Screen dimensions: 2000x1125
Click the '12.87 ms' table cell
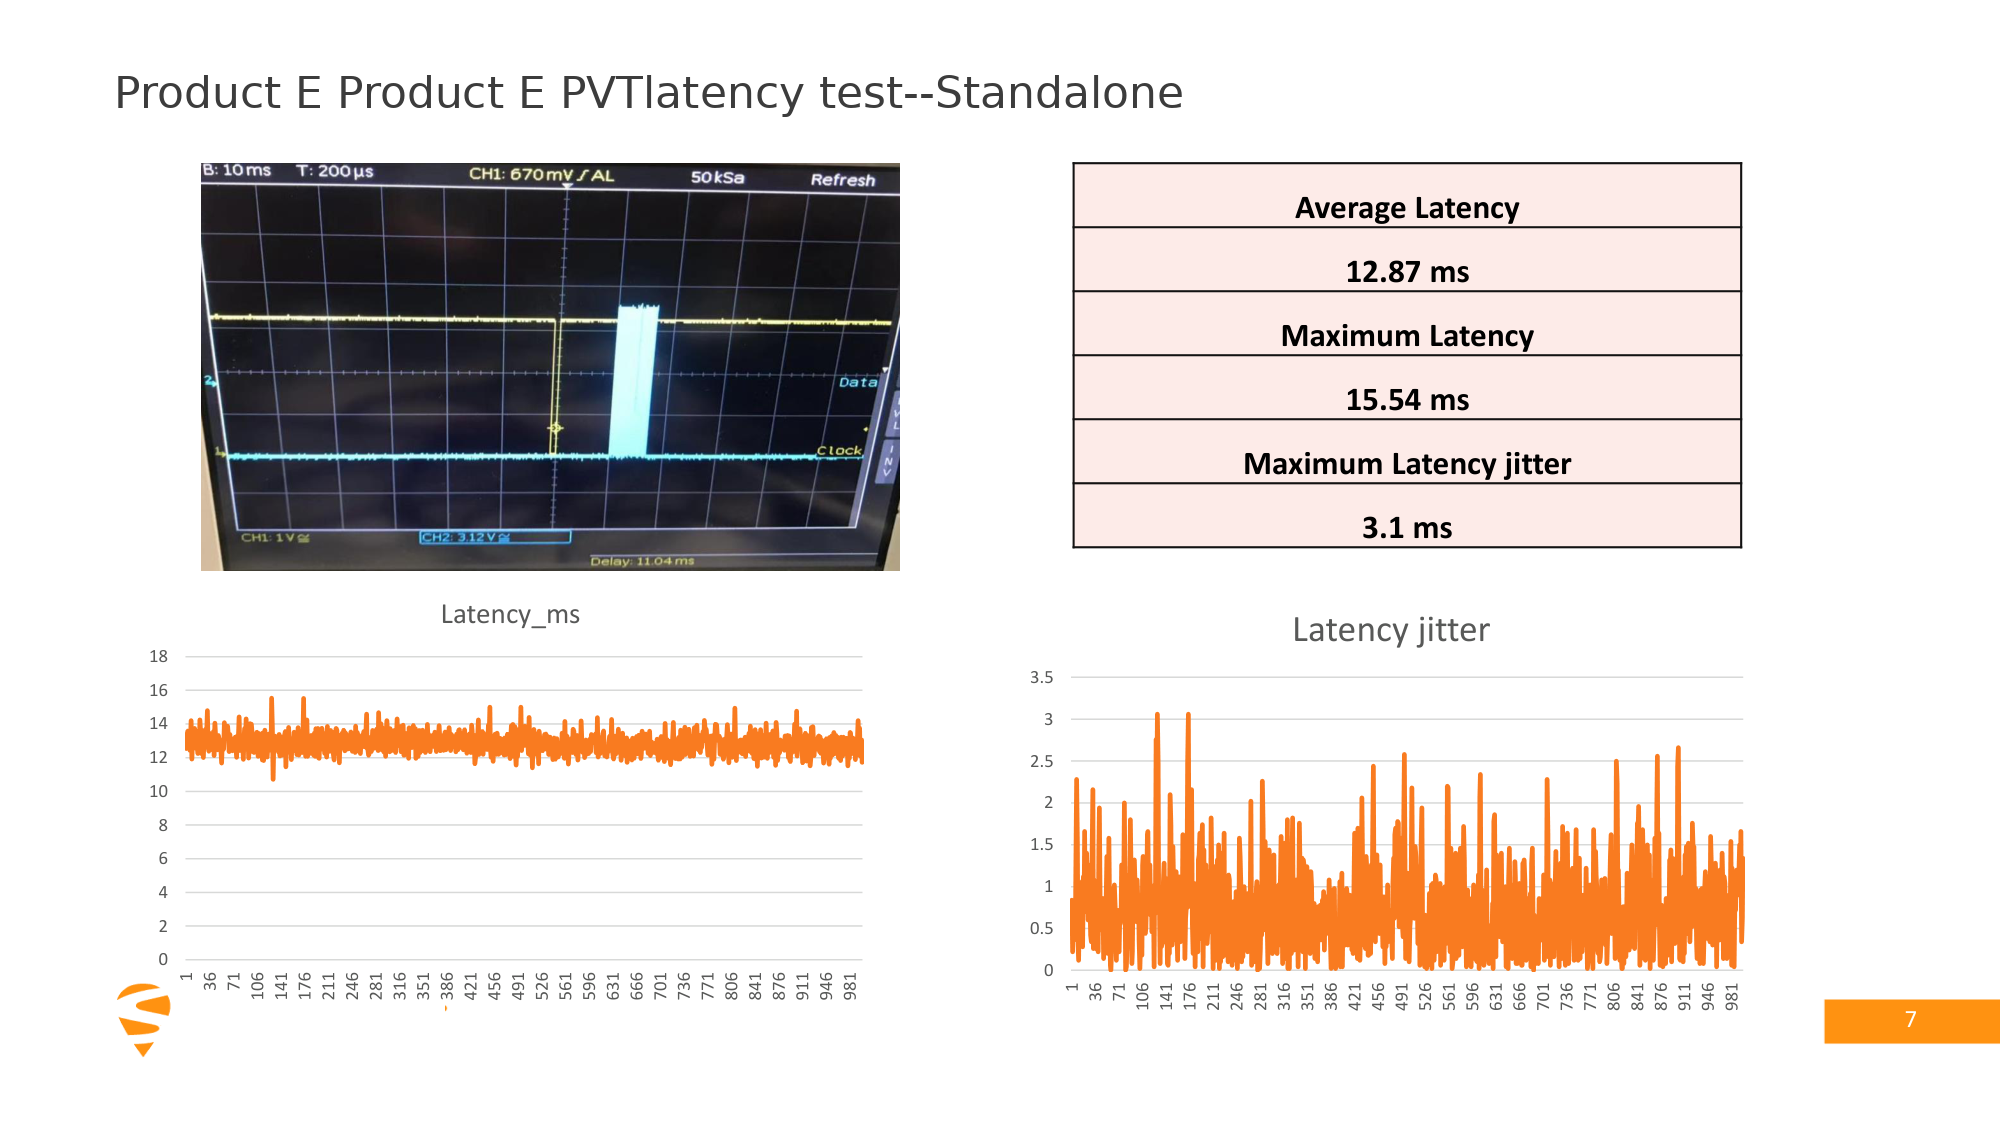pos(1407,260)
